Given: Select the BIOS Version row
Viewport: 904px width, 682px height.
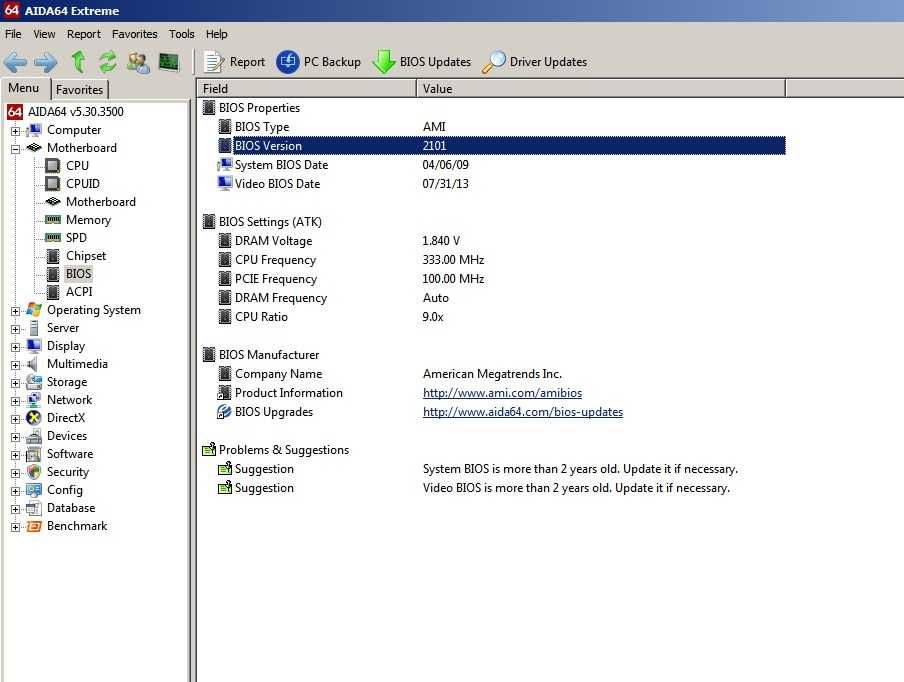Looking at the screenshot, I should tap(501, 146).
